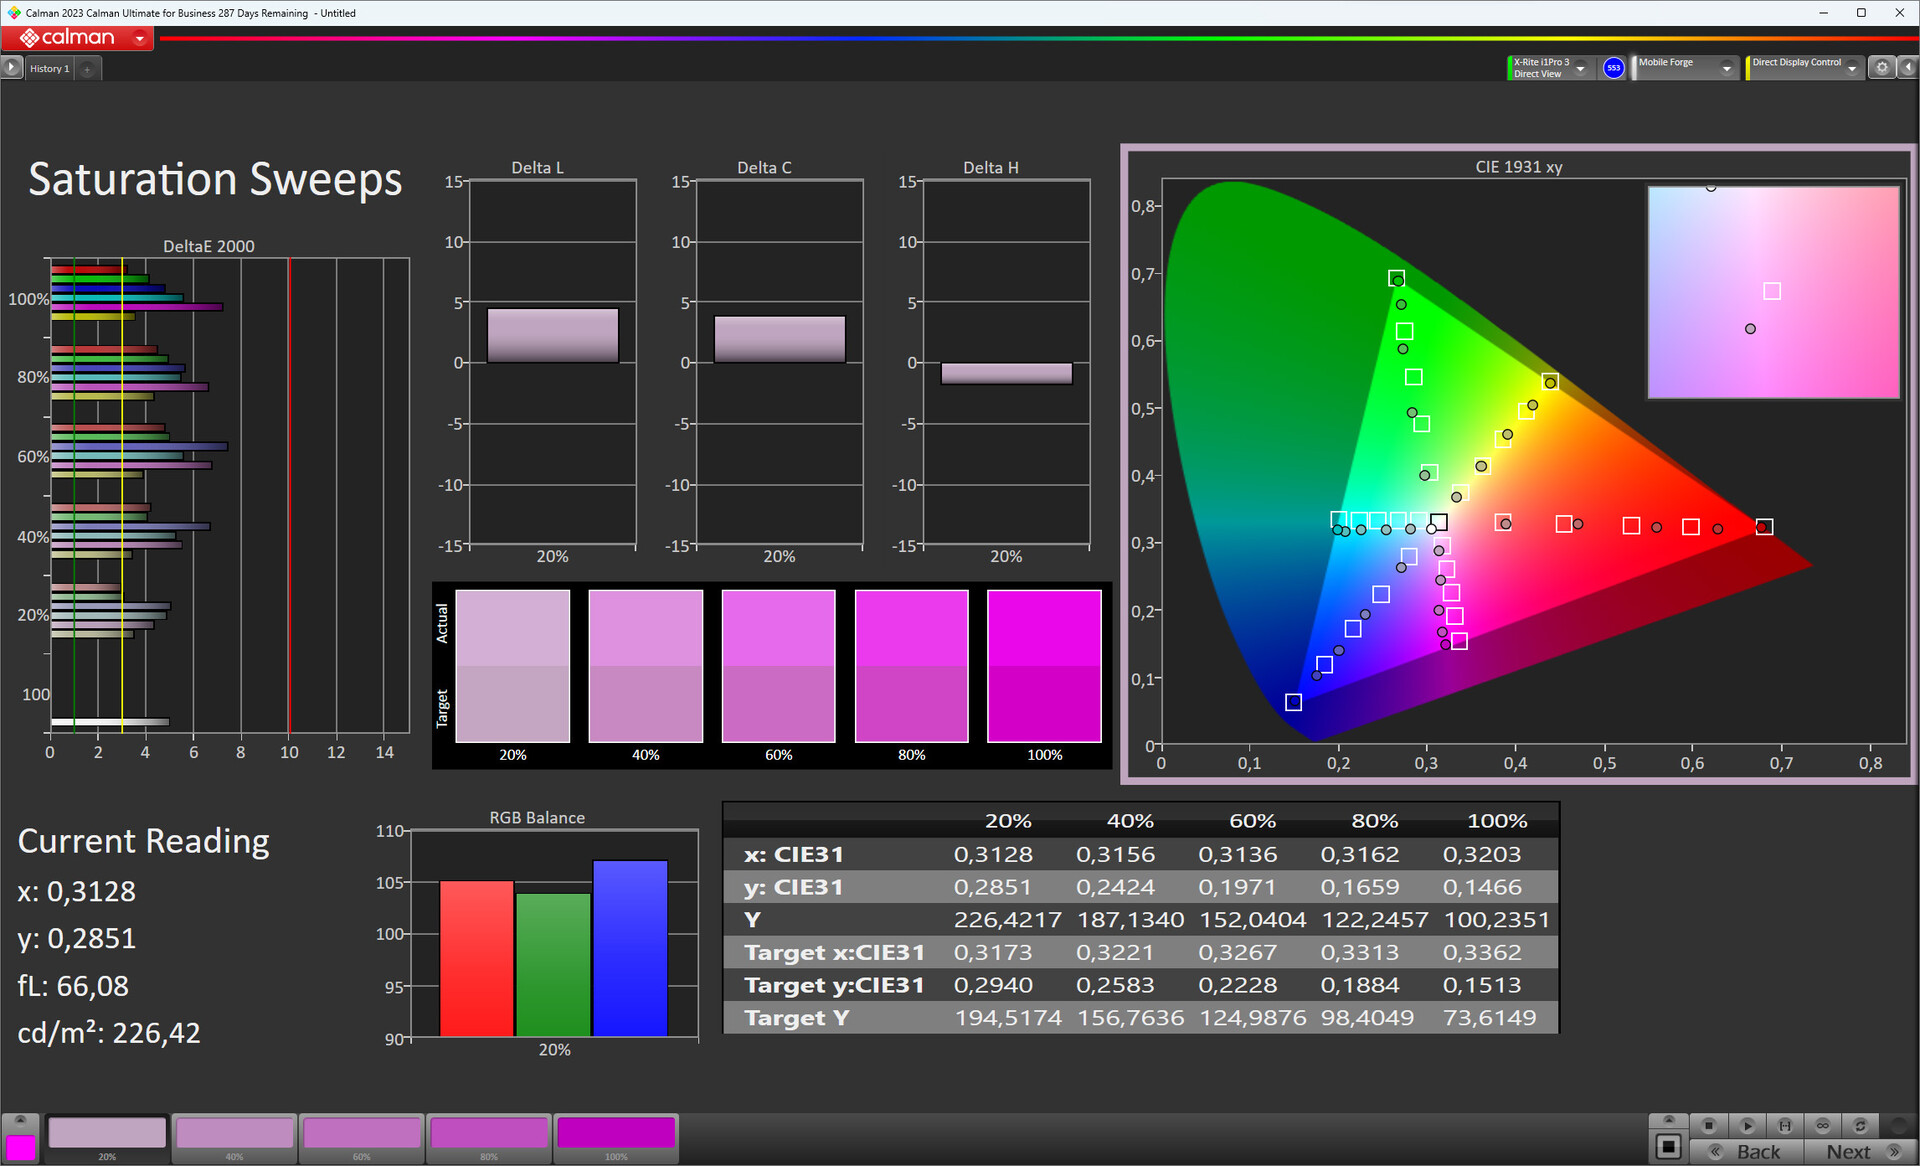The height and width of the screenshot is (1166, 1920).
Task: Click the 60% Actual/Target comparison patch
Action: [779, 666]
